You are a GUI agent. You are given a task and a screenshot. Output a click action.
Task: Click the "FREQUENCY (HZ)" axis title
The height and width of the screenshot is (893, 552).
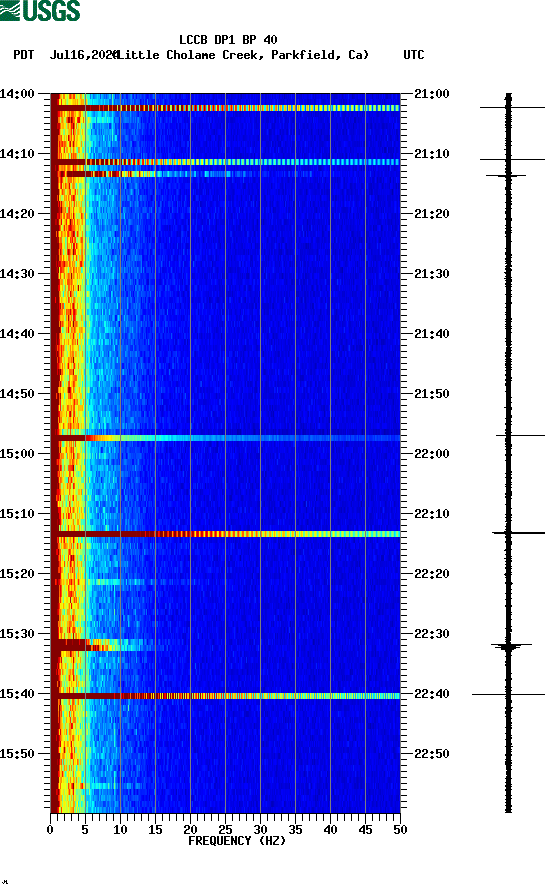point(236,841)
